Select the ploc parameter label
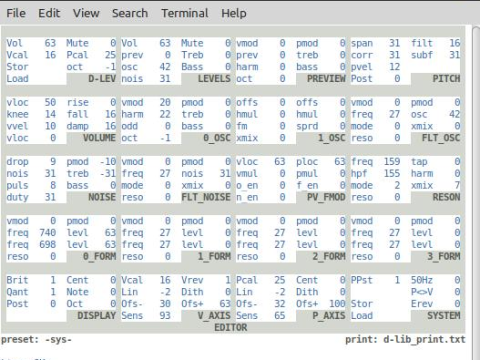480x360 pixels. click(x=307, y=162)
